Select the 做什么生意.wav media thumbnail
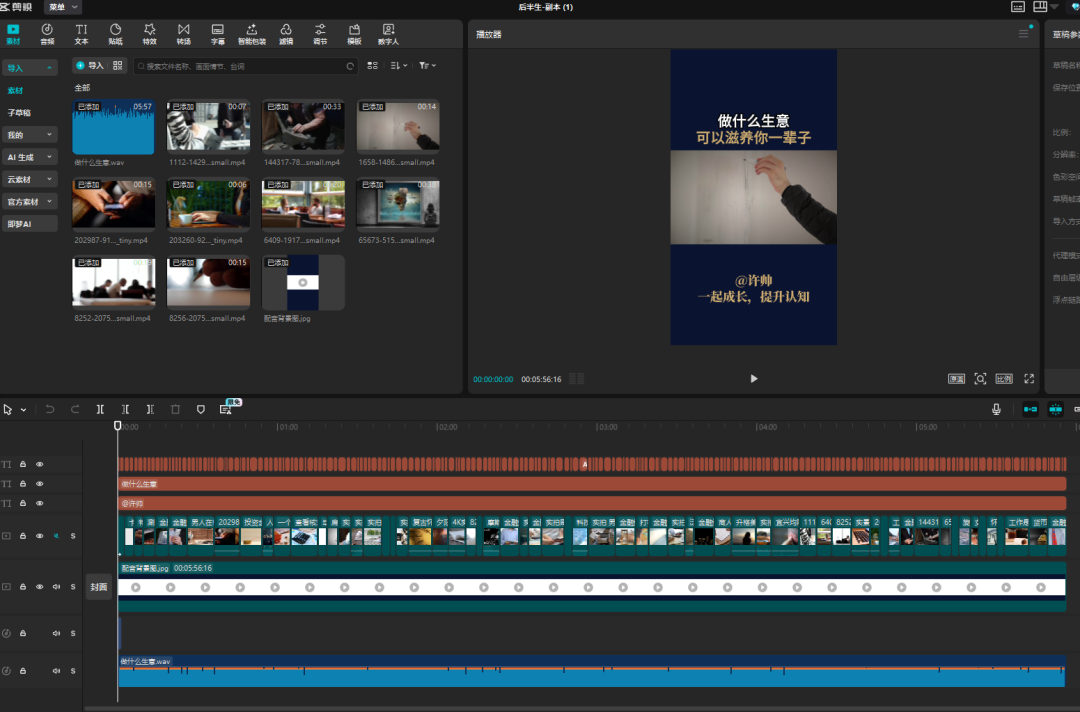The width and height of the screenshot is (1080, 712). click(114, 127)
